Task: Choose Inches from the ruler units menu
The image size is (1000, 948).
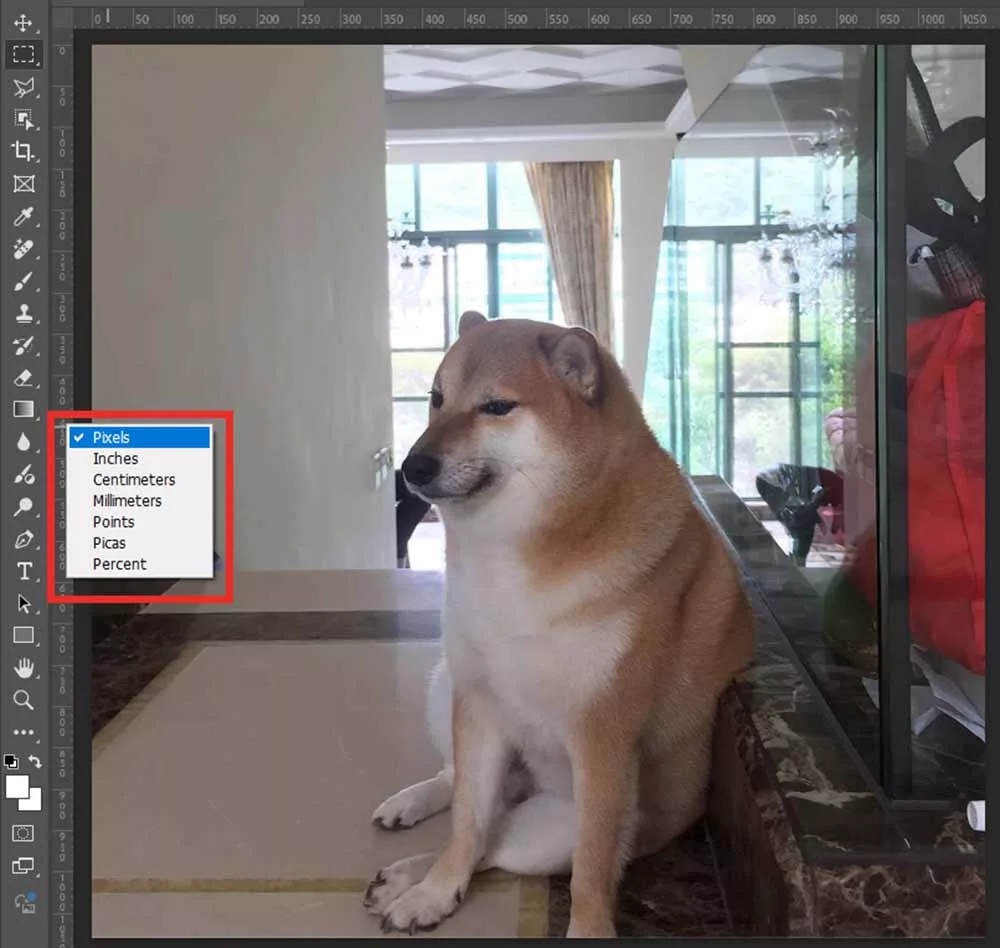Action: point(116,458)
